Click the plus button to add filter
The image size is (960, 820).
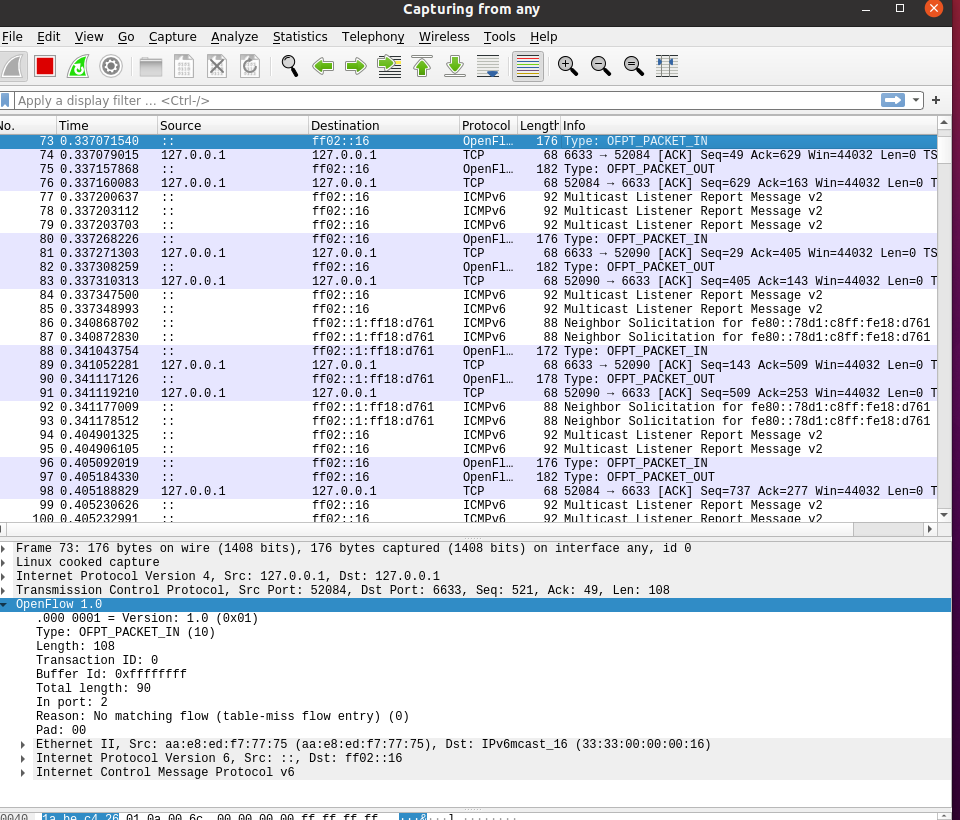[x=936, y=100]
